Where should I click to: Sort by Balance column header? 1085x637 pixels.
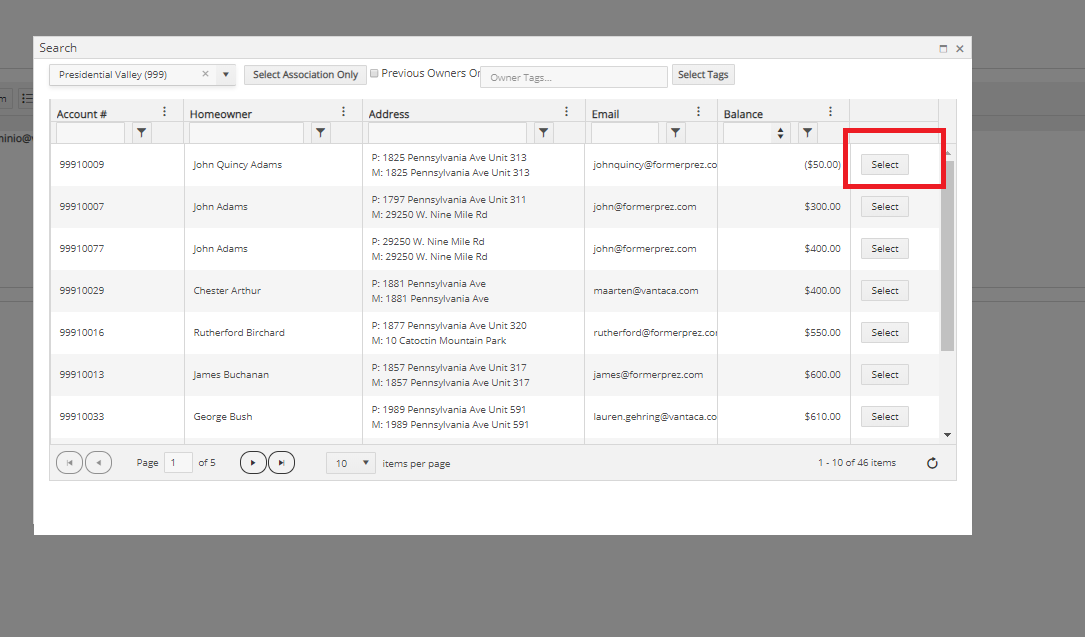[x=743, y=114]
